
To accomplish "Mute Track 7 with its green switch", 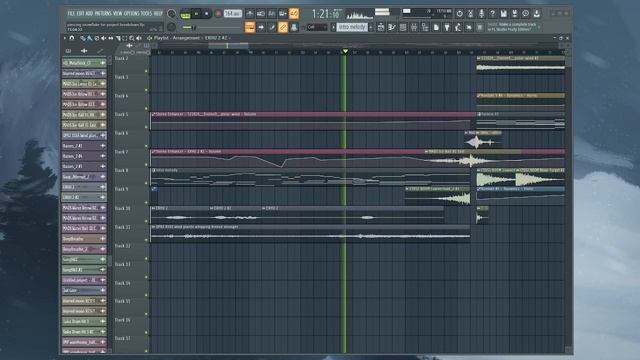I will 146,164.
